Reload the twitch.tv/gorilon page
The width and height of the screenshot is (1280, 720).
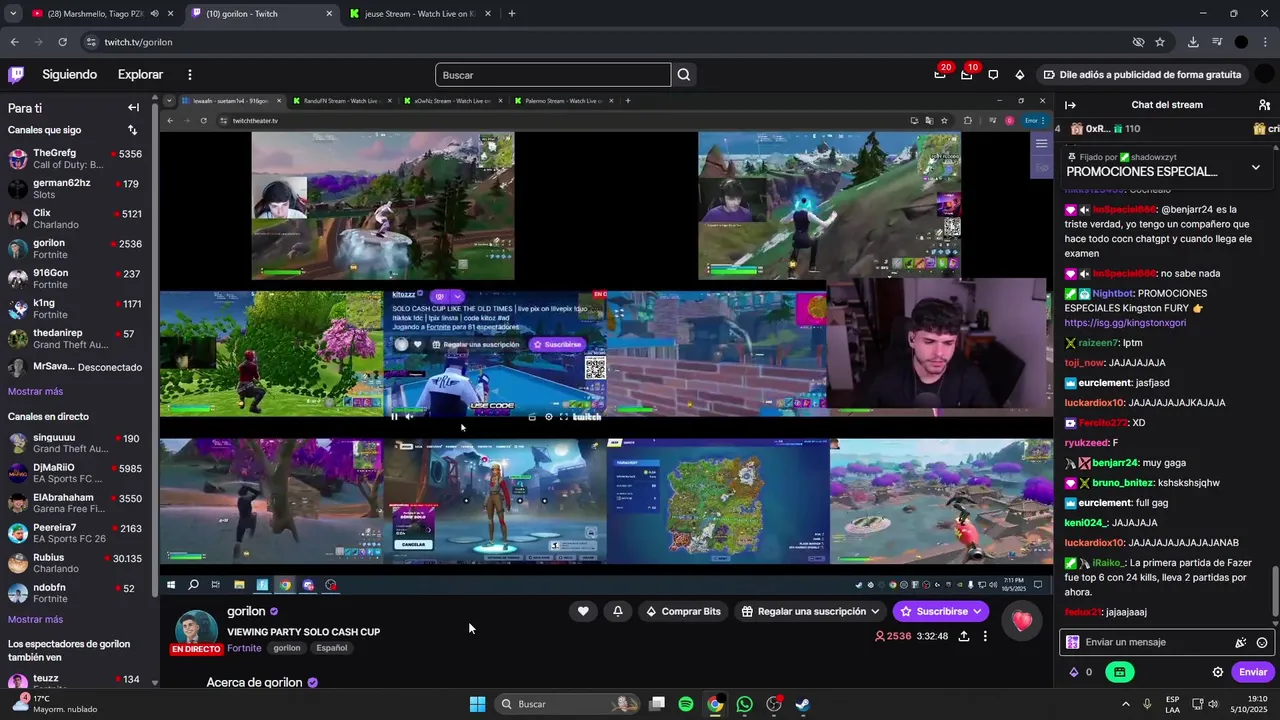[62, 42]
